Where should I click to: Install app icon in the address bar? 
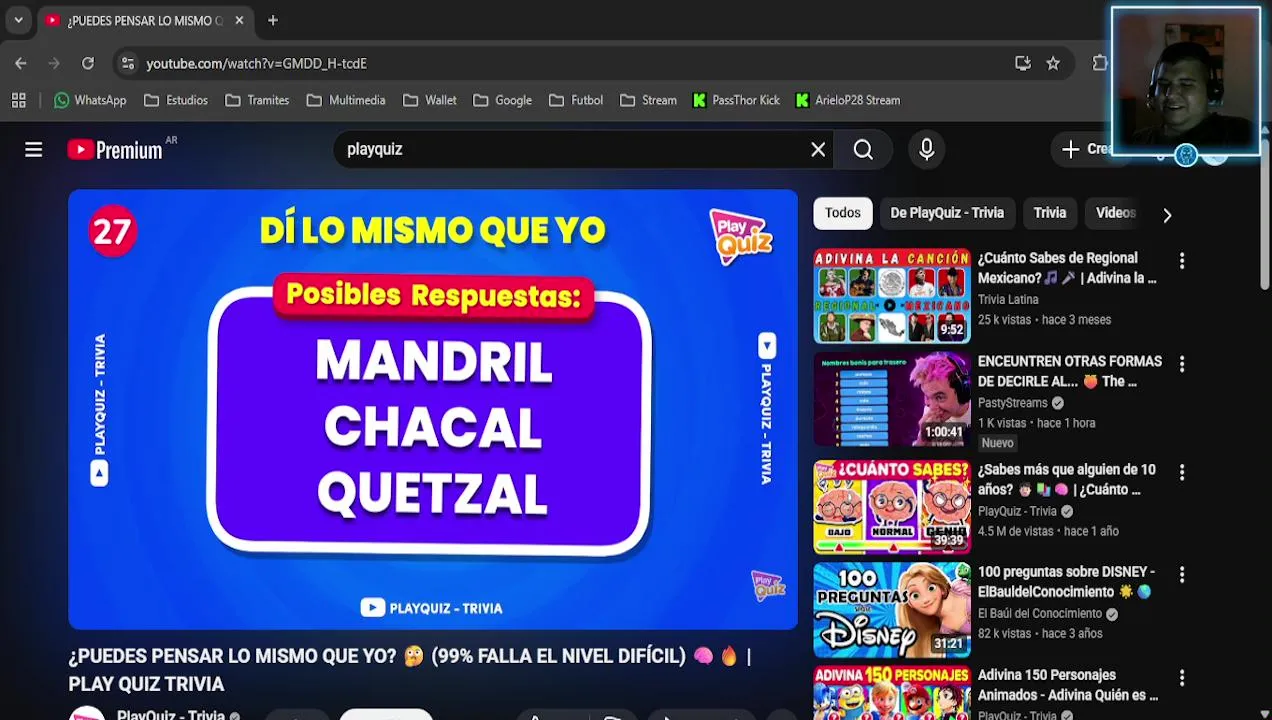[x=1022, y=63]
